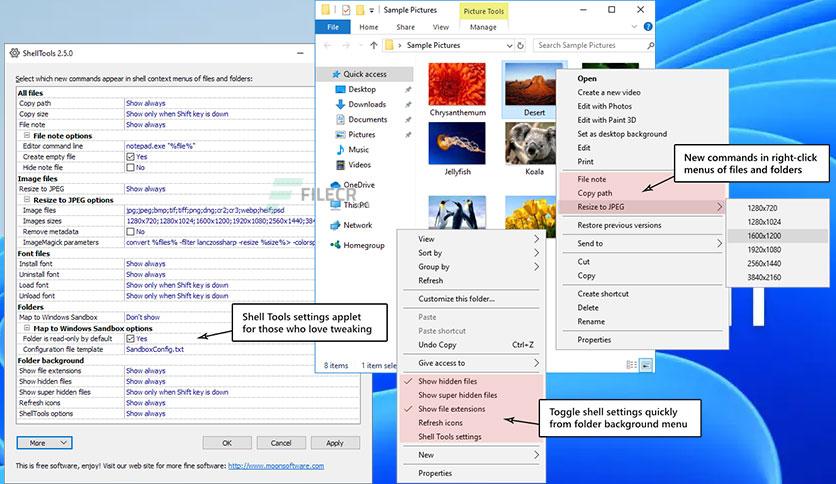Image resolution: width=836 pixels, height=484 pixels.
Task: Click the checkmark icon in quick access toolbar
Action: pos(346,10)
